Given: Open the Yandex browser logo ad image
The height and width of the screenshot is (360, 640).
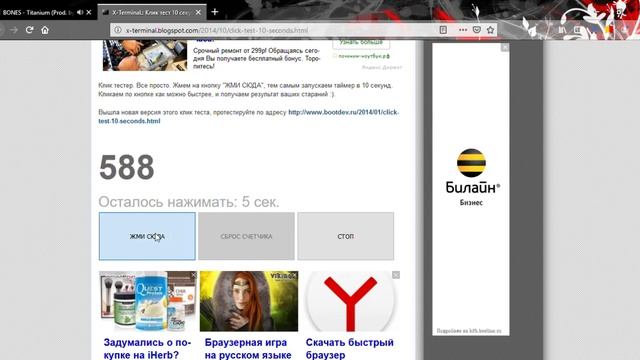Looking at the screenshot, I should tap(350, 301).
